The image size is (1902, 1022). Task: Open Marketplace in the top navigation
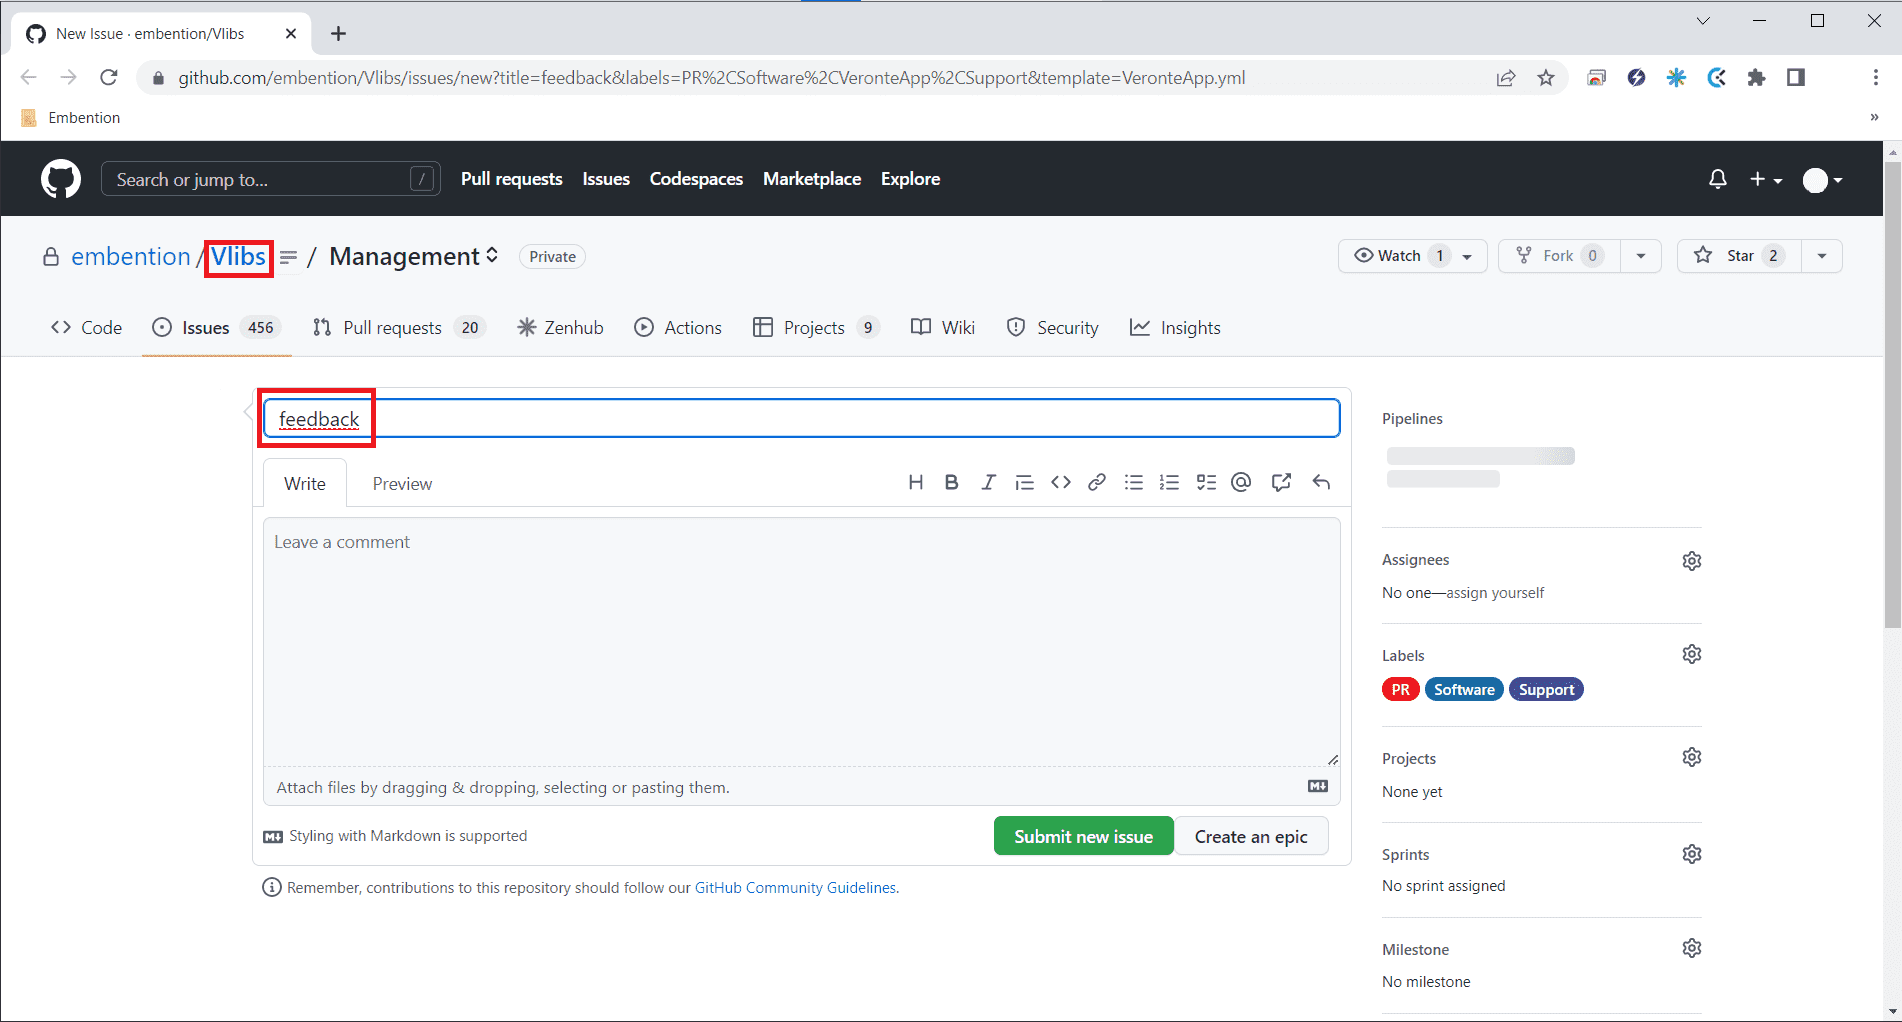(x=812, y=179)
